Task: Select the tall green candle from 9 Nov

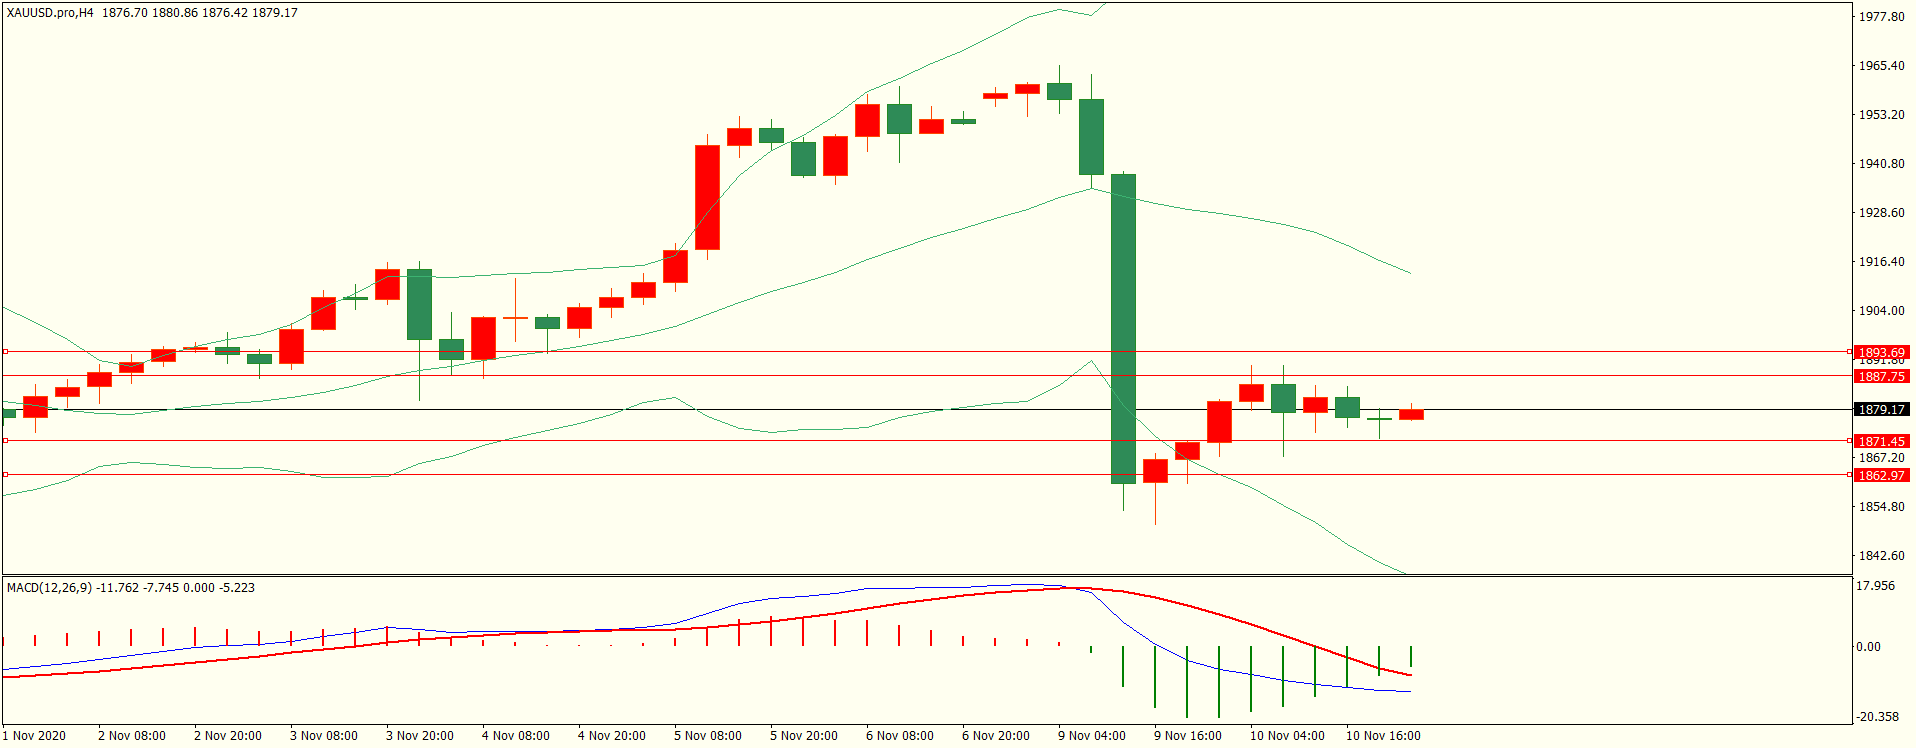Action: pos(1123,329)
